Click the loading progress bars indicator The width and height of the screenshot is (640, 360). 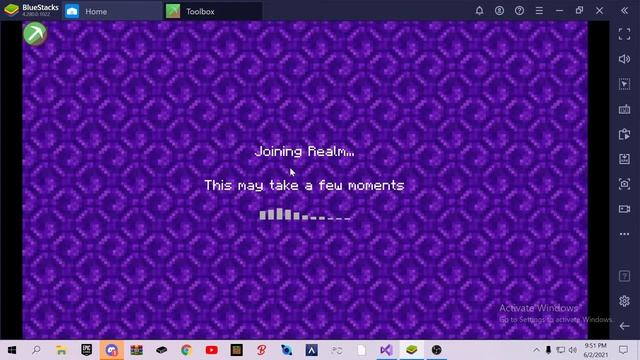[305, 214]
